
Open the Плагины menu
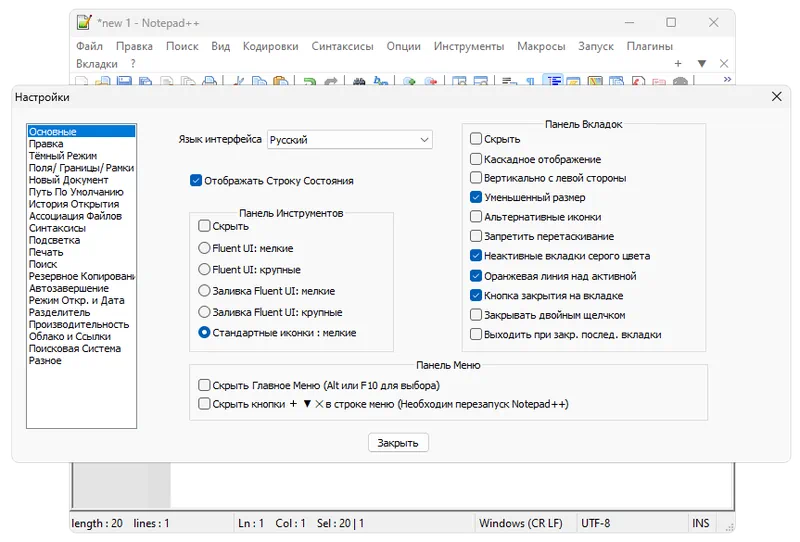coord(649,46)
